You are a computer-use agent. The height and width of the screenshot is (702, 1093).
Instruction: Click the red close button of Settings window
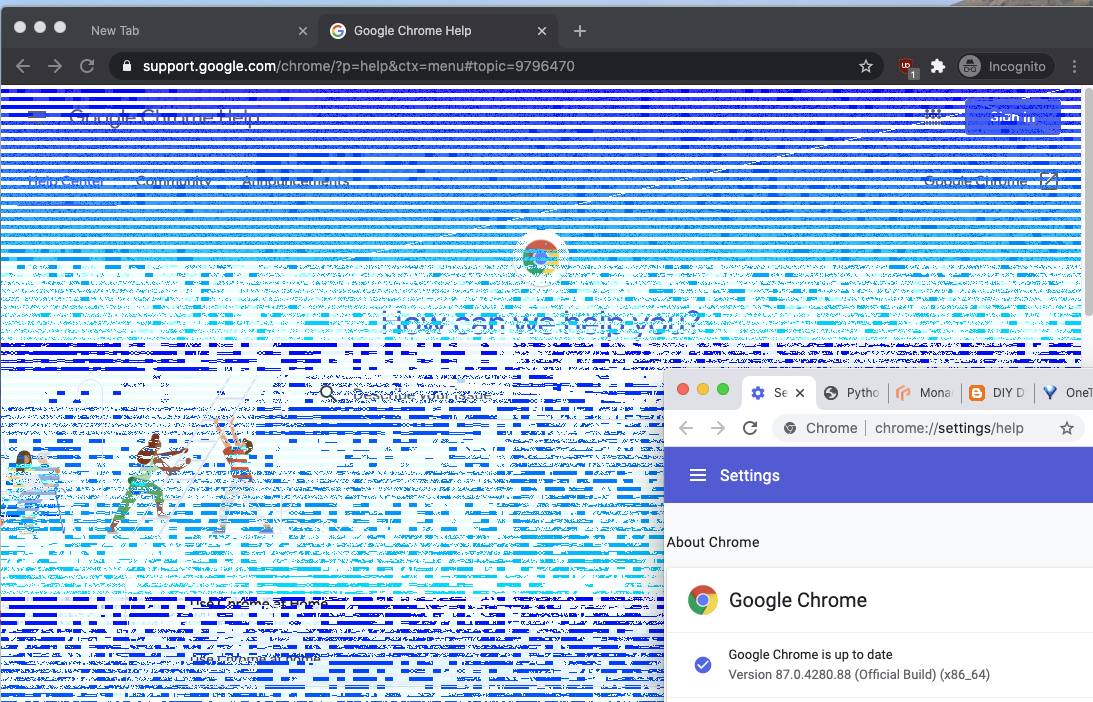click(x=683, y=390)
